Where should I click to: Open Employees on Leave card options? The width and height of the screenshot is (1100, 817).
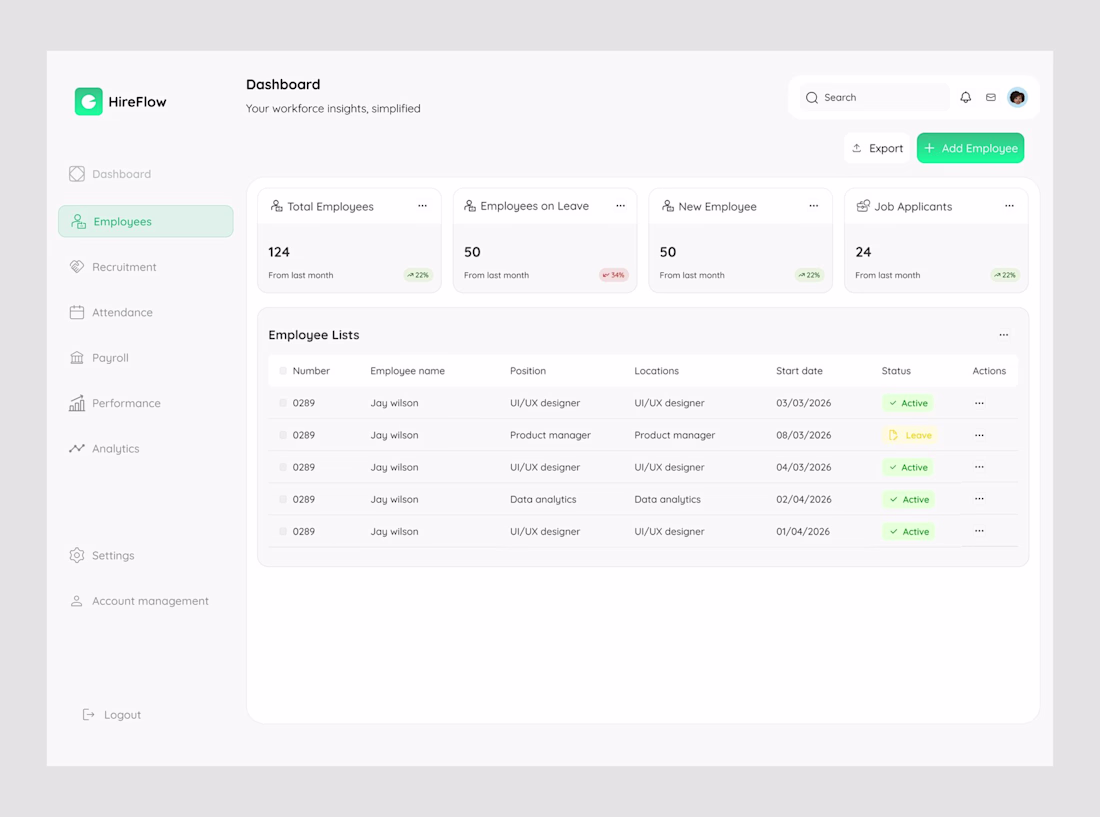pos(620,206)
